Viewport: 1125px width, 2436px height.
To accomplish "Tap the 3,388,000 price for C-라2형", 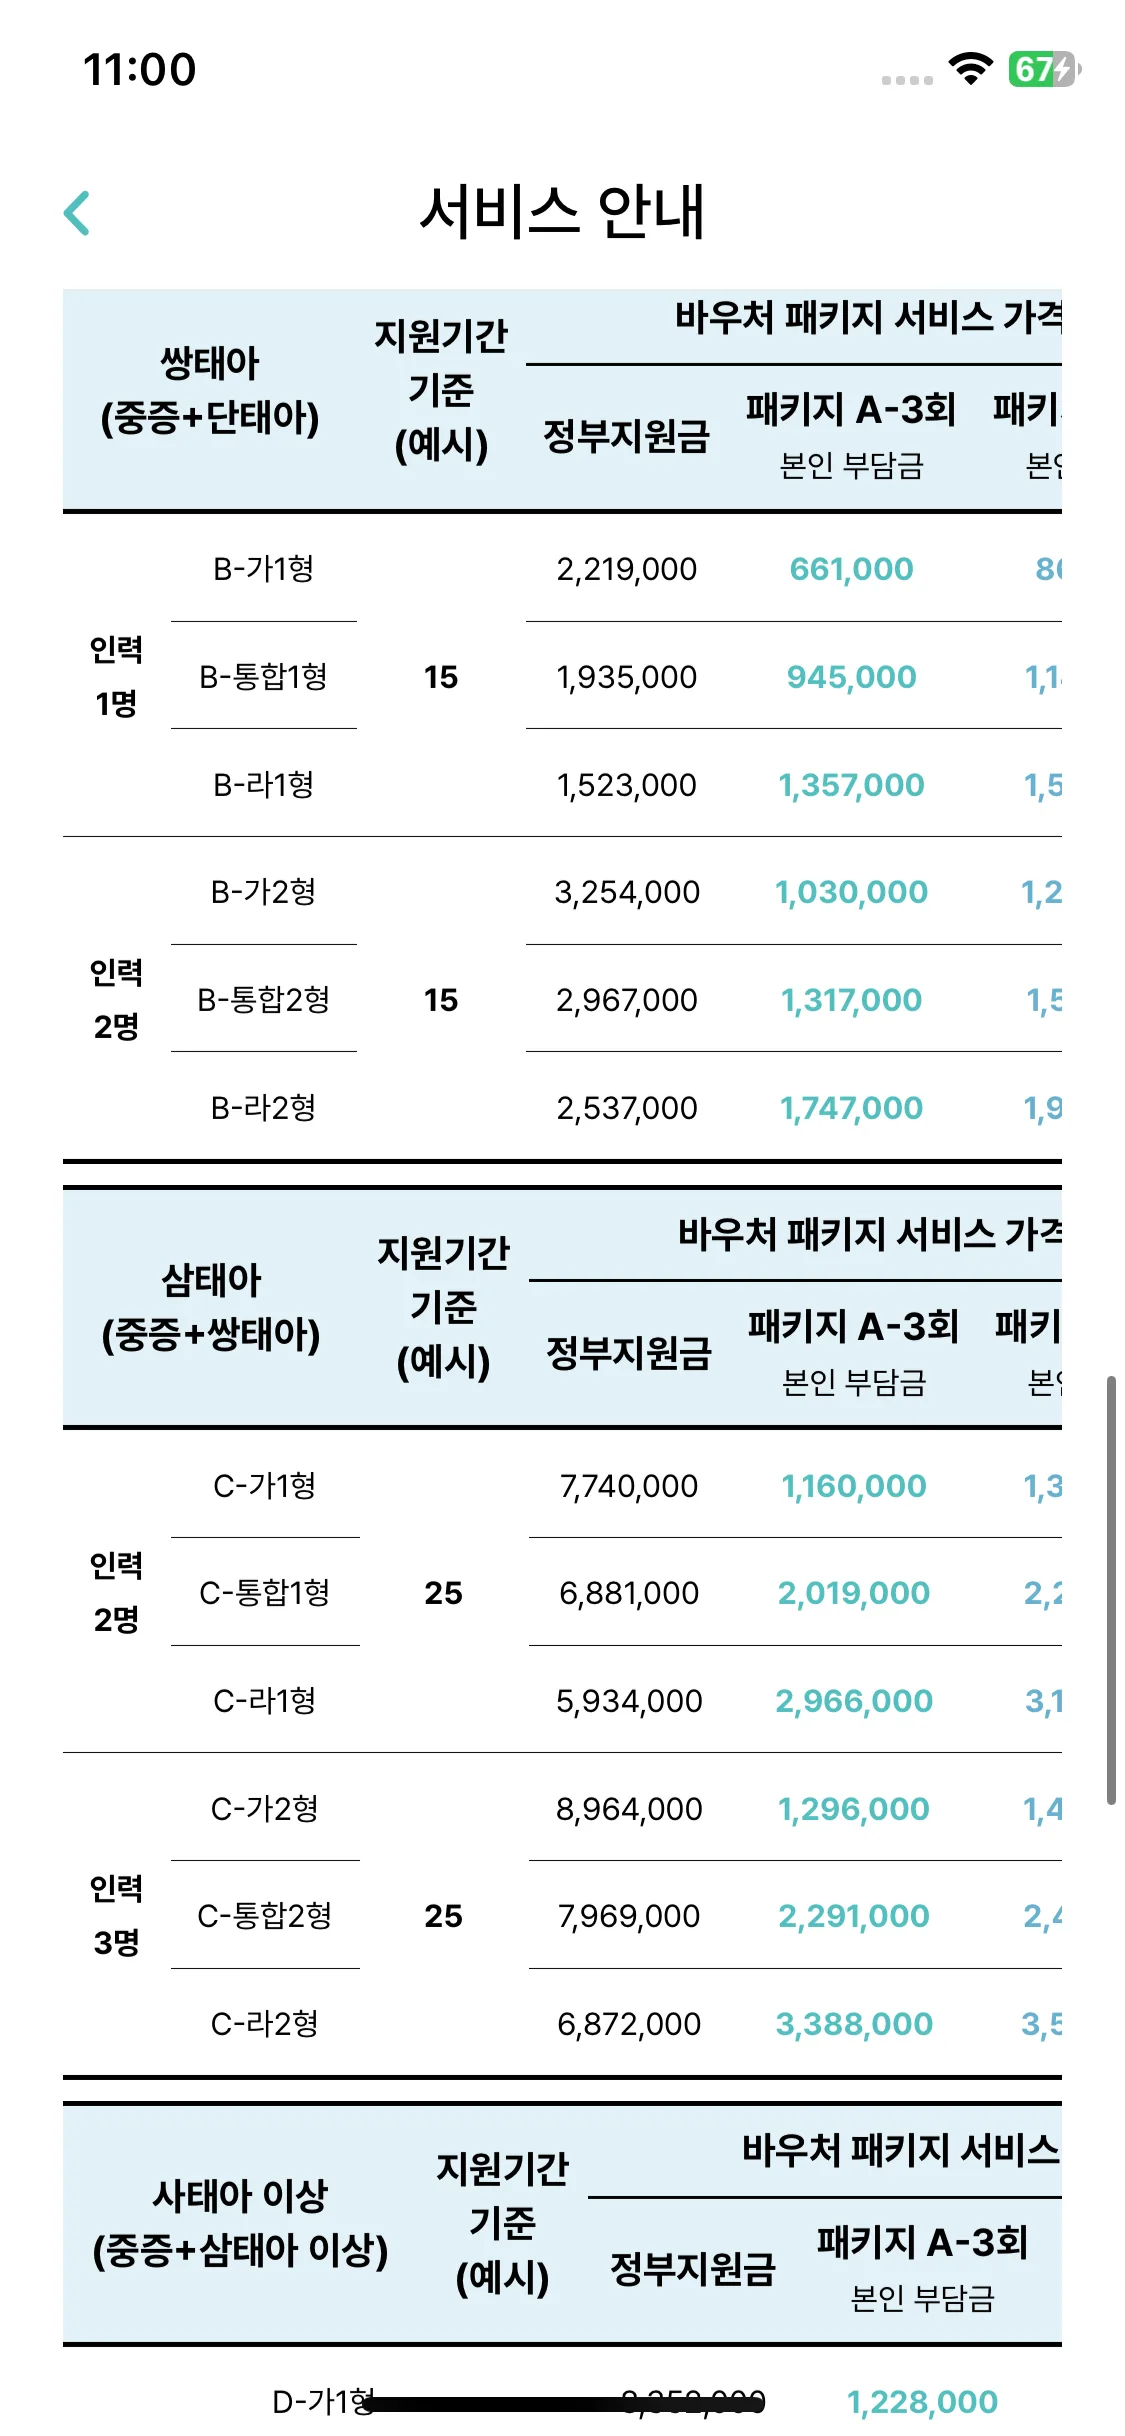I will [x=854, y=2024].
